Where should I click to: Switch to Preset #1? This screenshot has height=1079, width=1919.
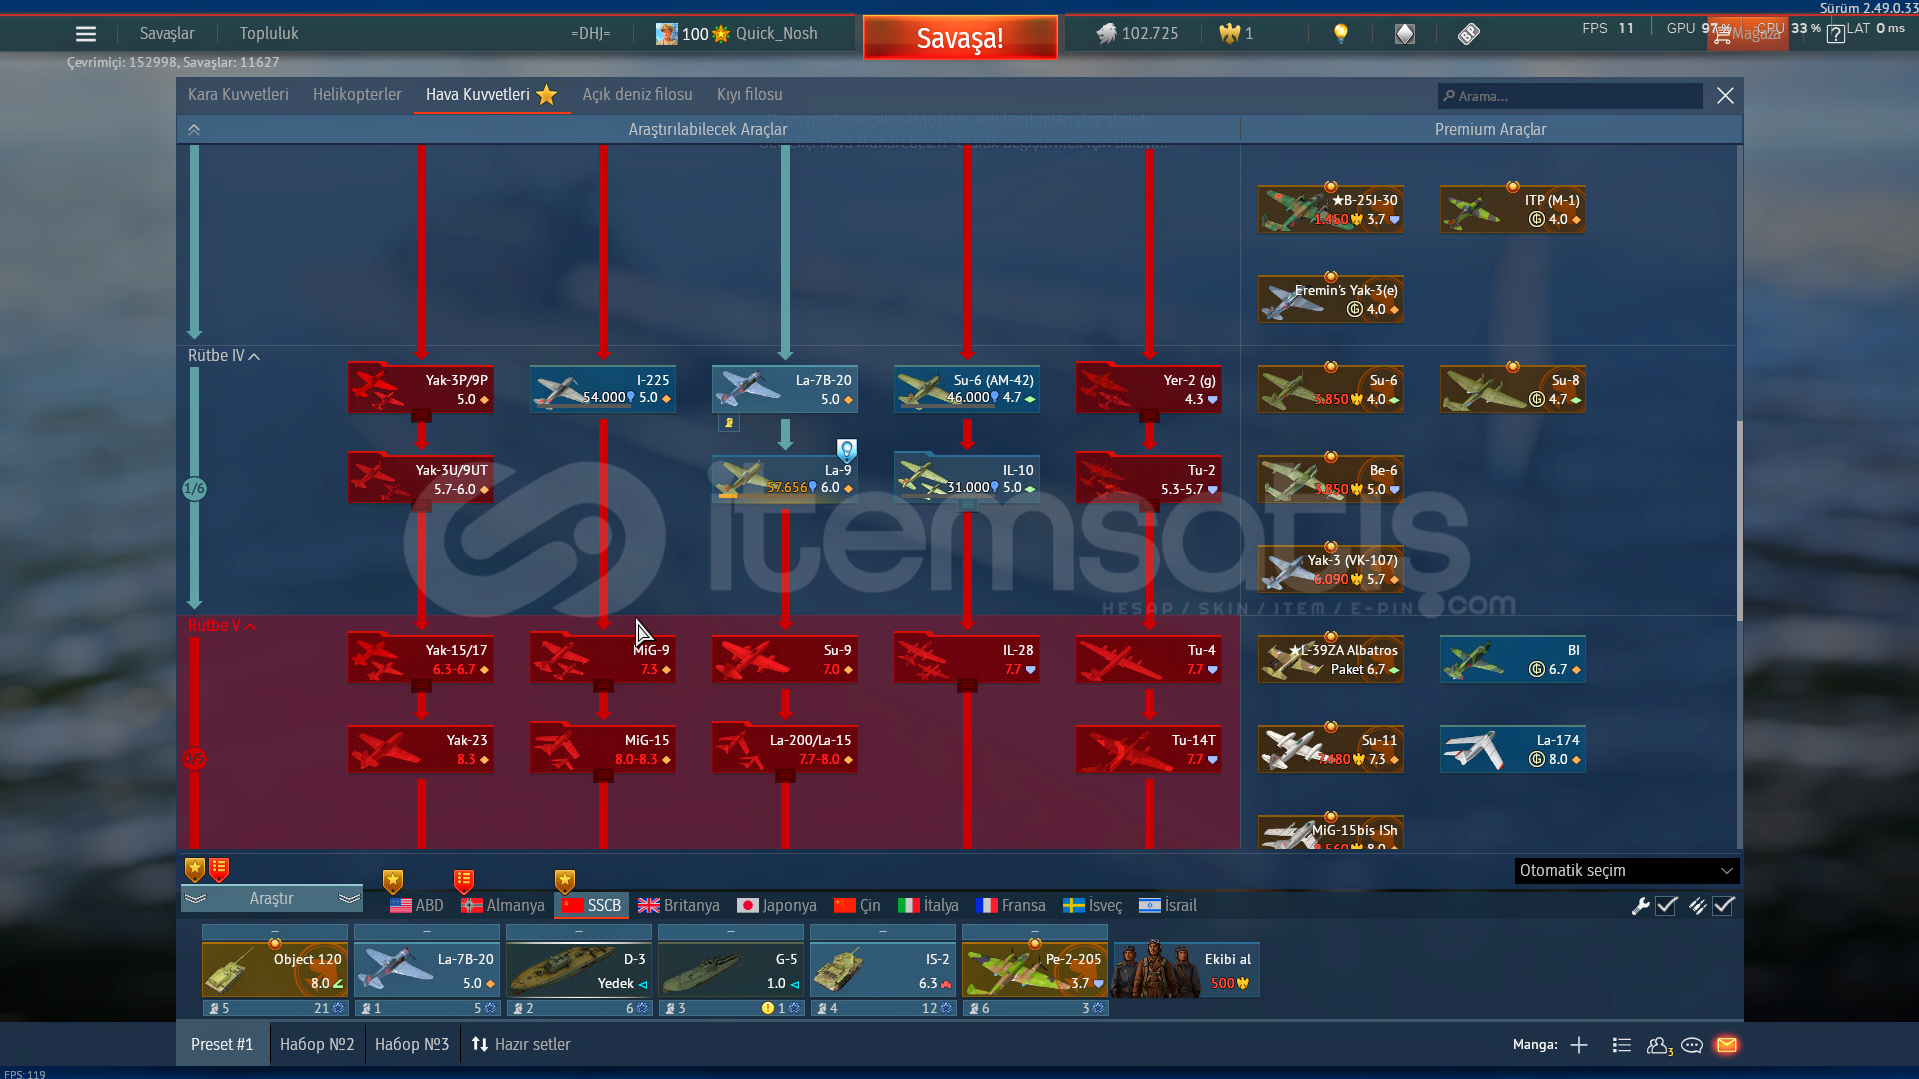click(222, 1045)
